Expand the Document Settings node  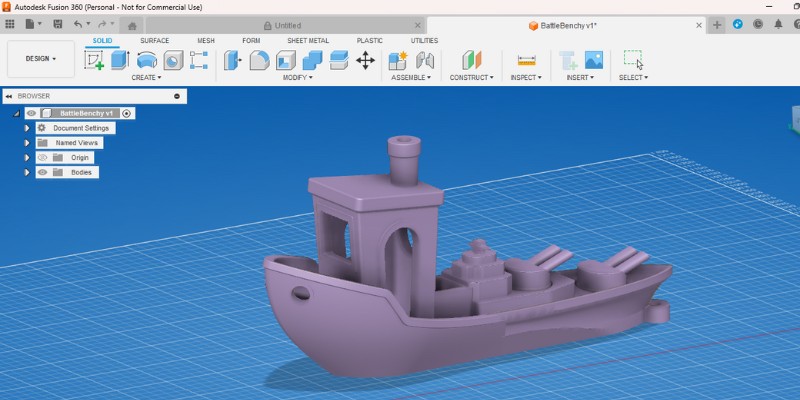[27, 128]
